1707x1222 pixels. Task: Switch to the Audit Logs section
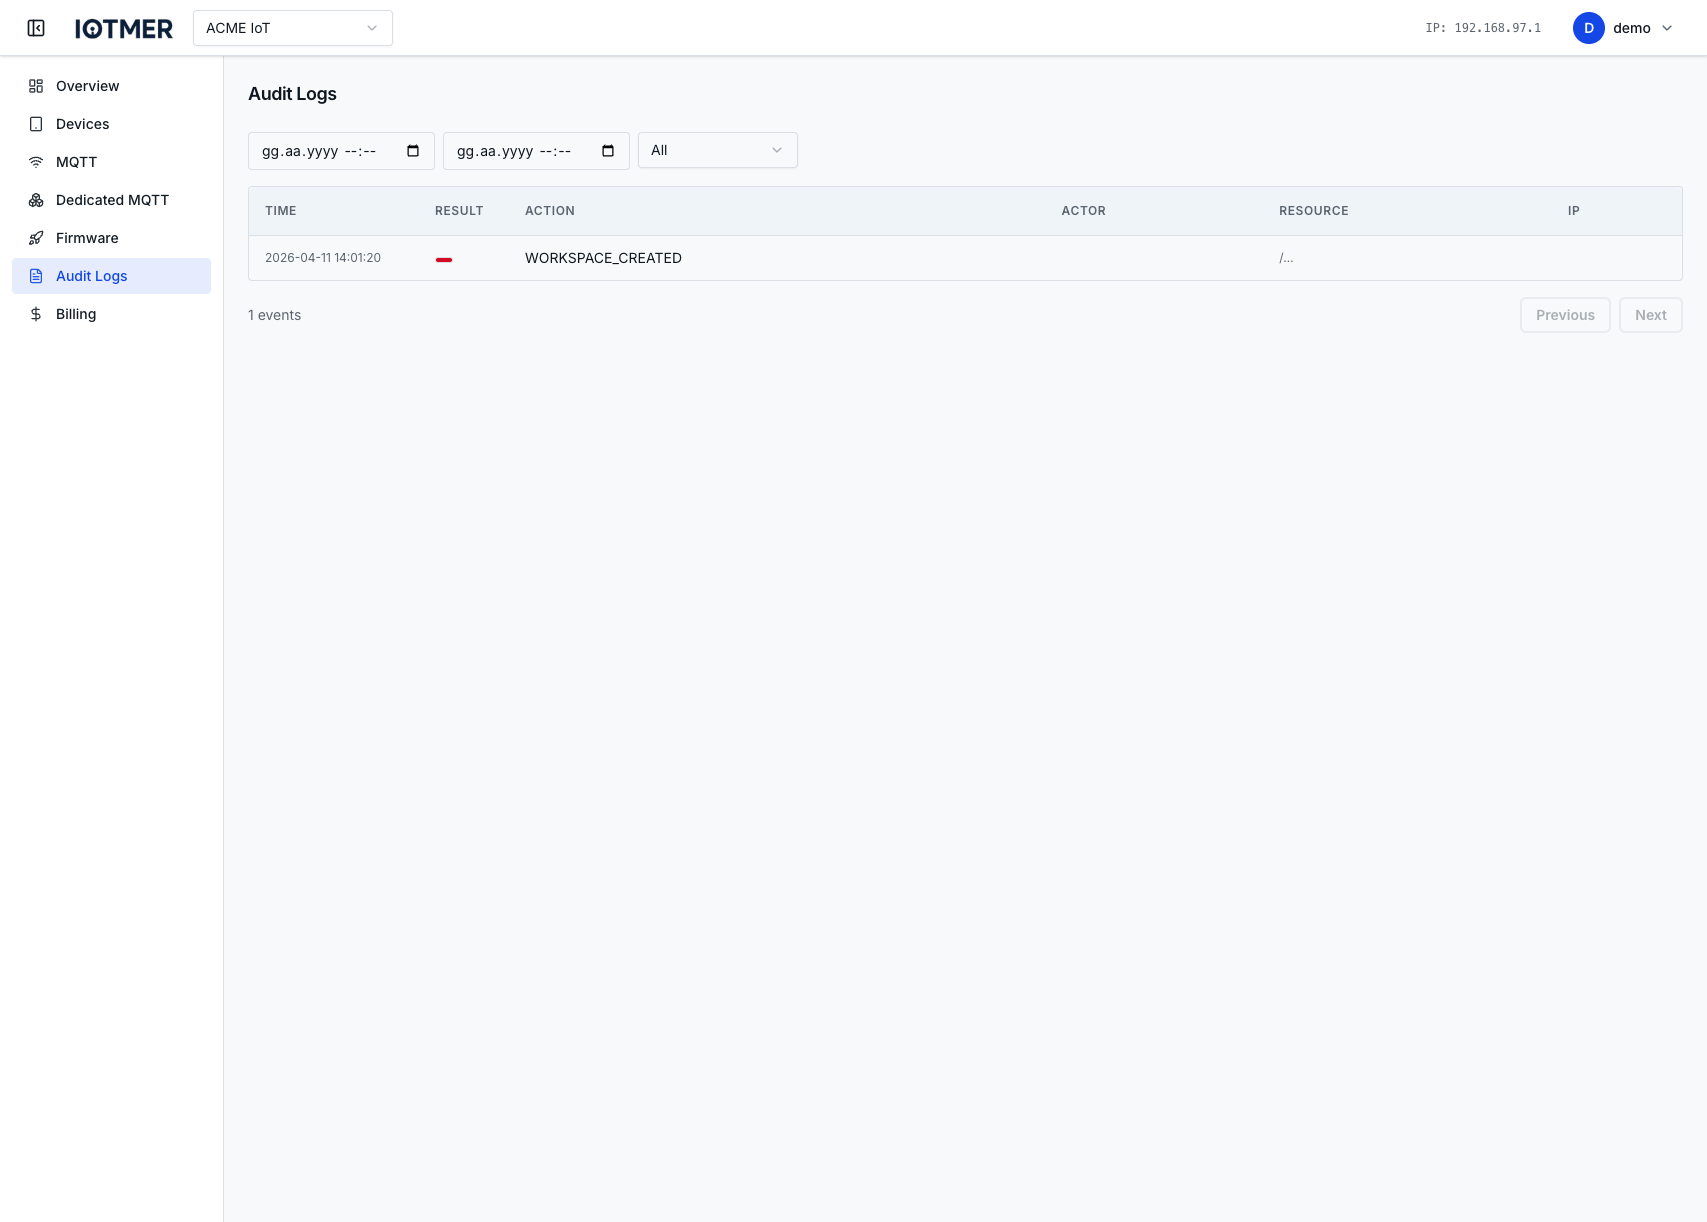91,275
